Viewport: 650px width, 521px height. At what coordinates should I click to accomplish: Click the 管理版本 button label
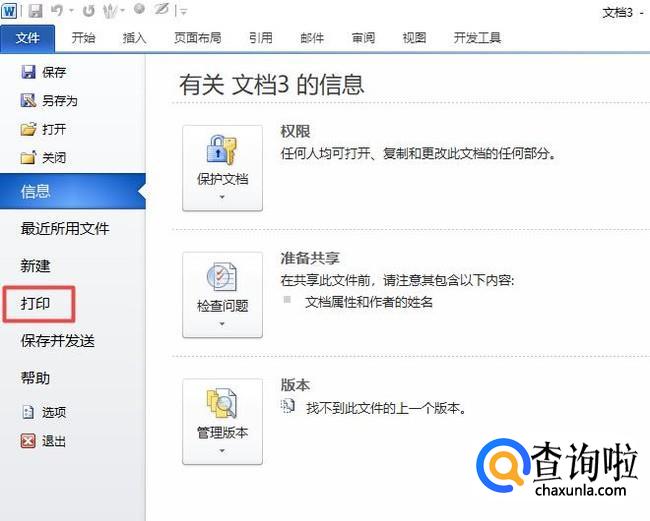(223, 433)
